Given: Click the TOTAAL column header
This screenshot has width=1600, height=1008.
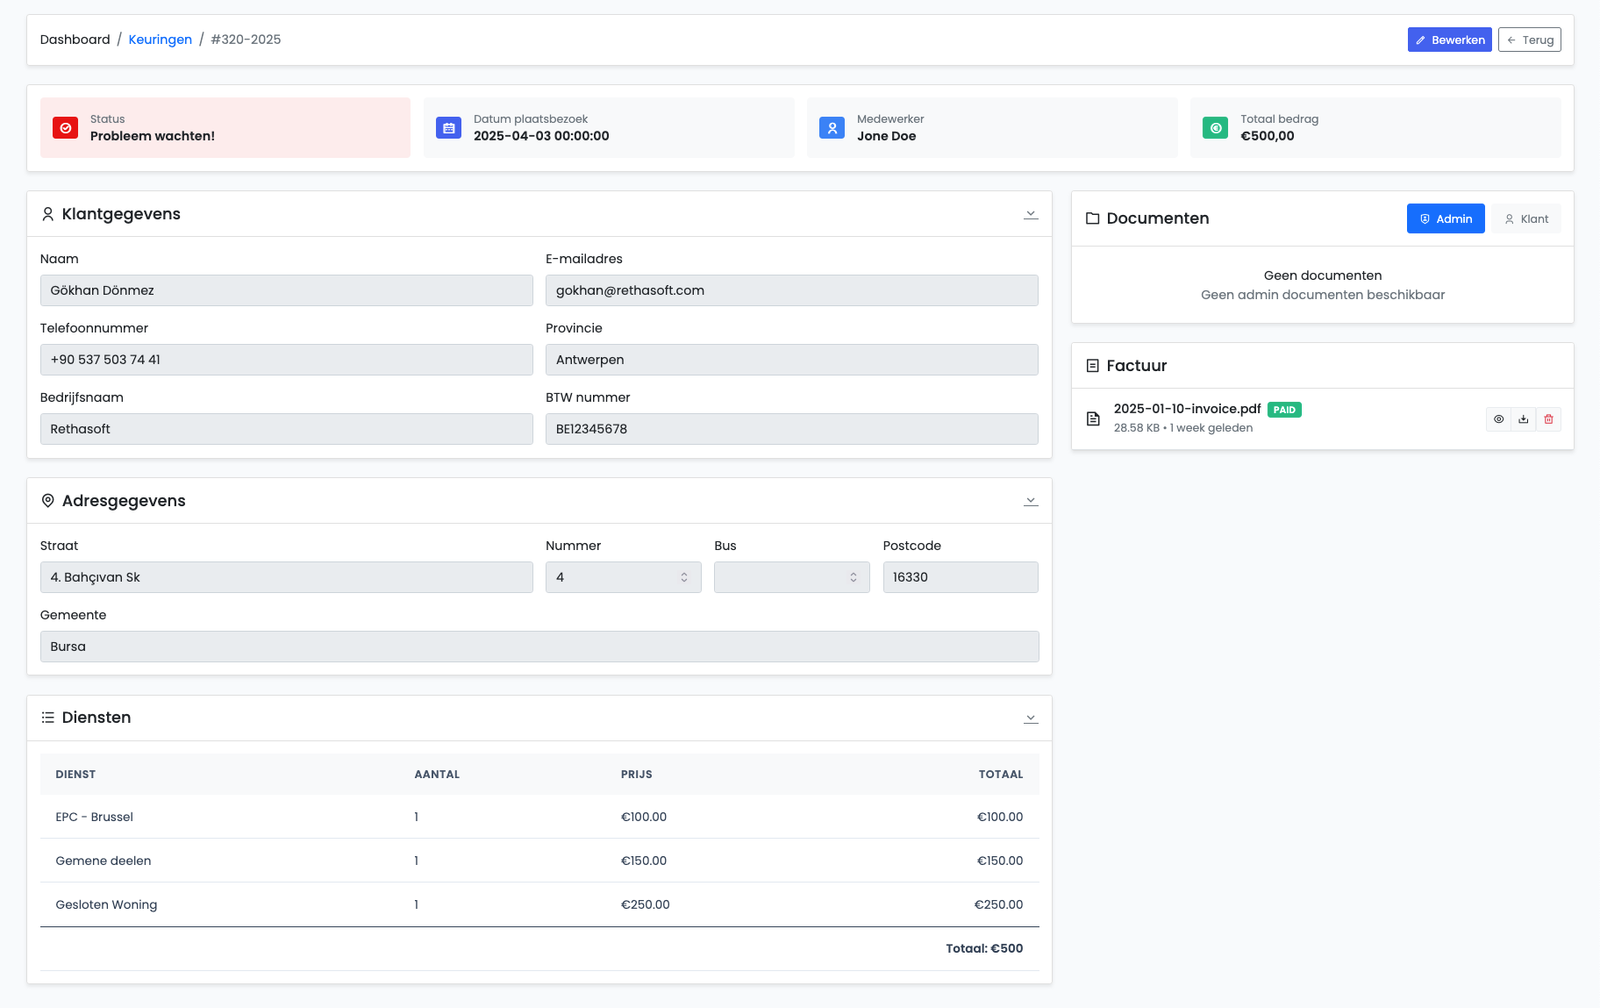Looking at the screenshot, I should click(x=1001, y=775).
